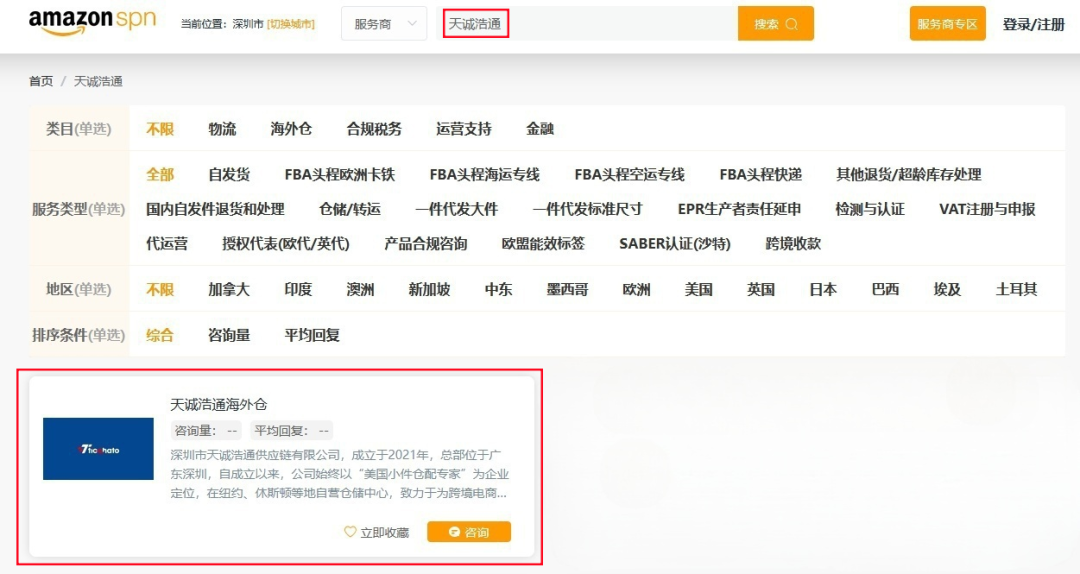1080x574 pixels.
Task: Click the heart icon to favorite 天诚浩通海外仓
Action: point(350,532)
